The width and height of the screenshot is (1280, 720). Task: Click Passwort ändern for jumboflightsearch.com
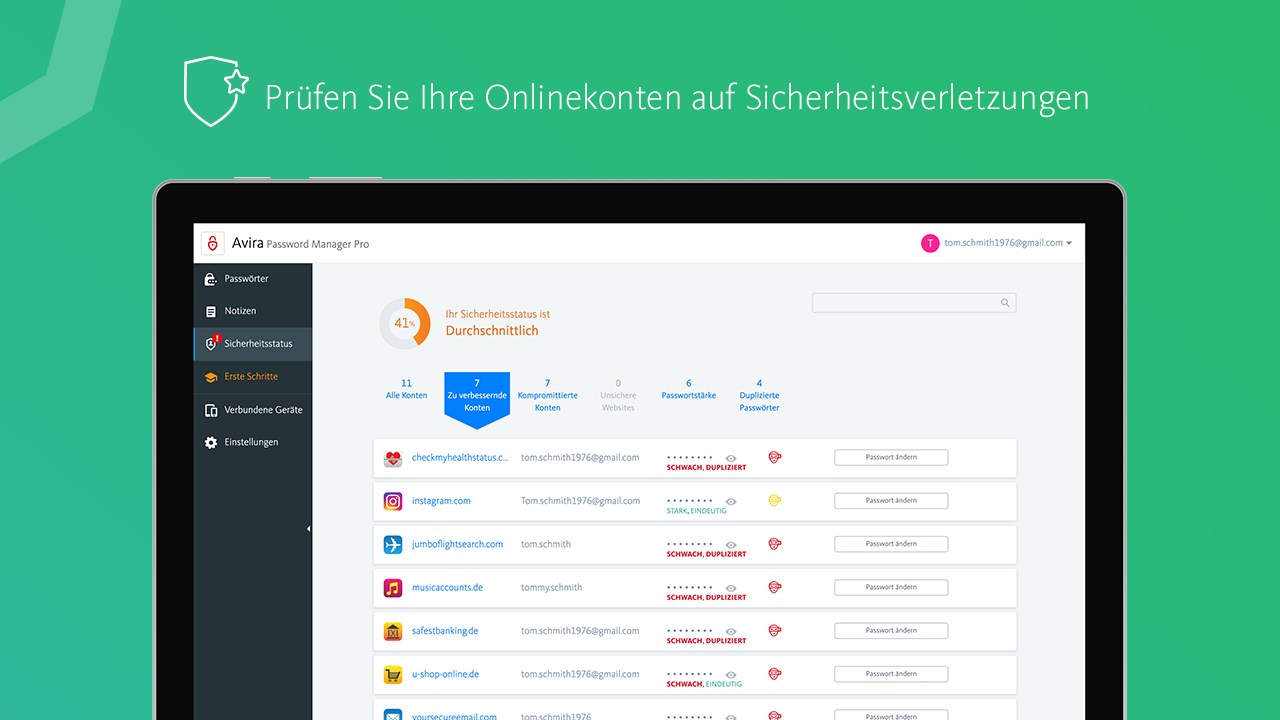tap(891, 544)
